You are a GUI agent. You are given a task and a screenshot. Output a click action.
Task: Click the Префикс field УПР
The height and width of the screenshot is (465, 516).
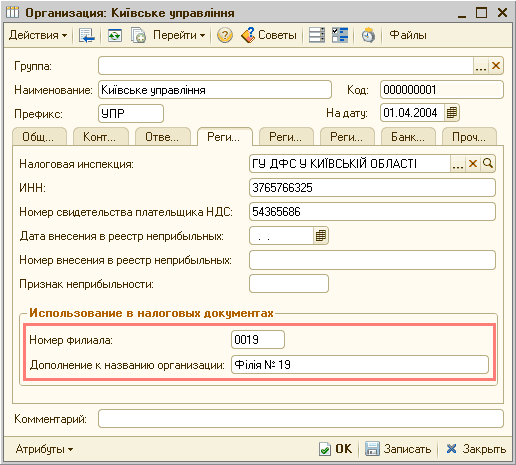click(131, 114)
